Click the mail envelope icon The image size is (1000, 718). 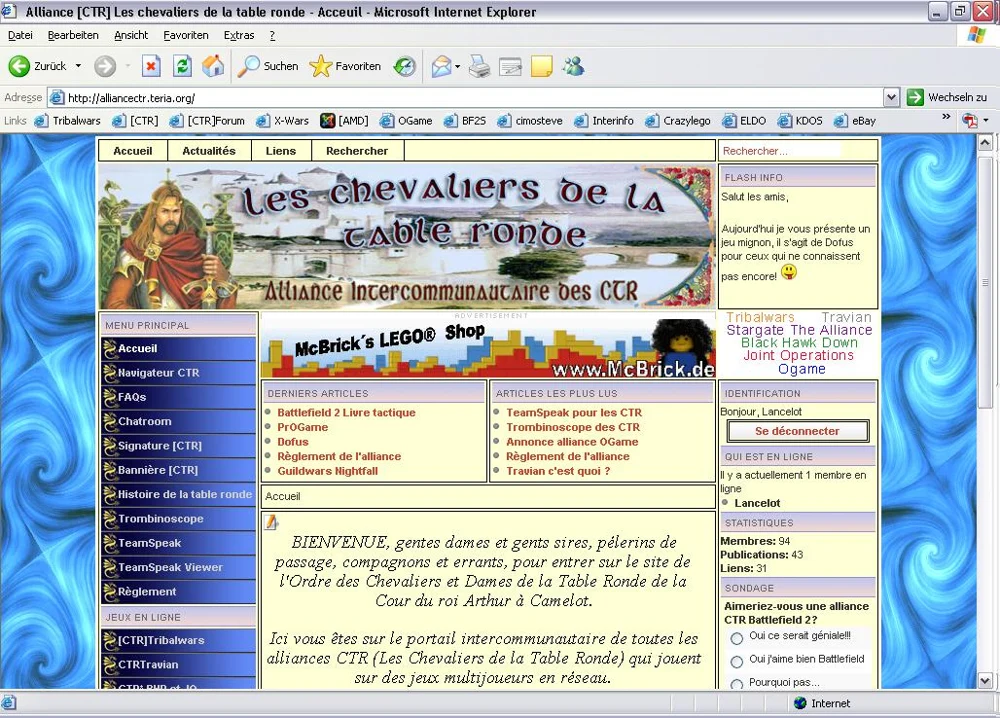(x=441, y=66)
